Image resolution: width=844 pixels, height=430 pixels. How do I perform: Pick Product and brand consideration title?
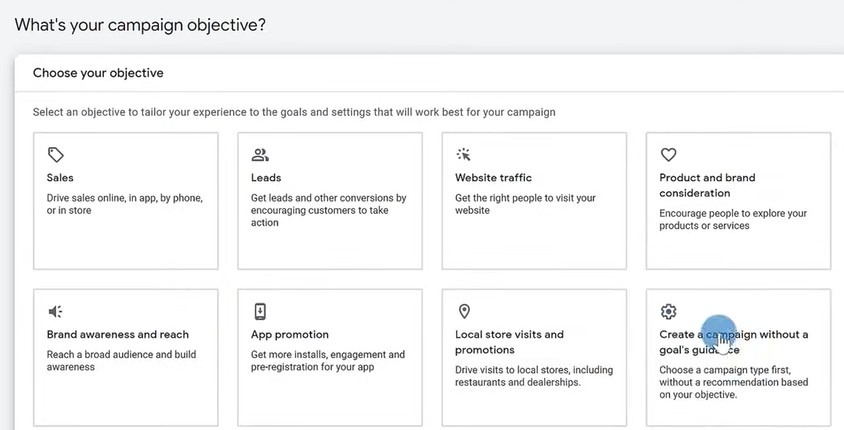coord(707,185)
